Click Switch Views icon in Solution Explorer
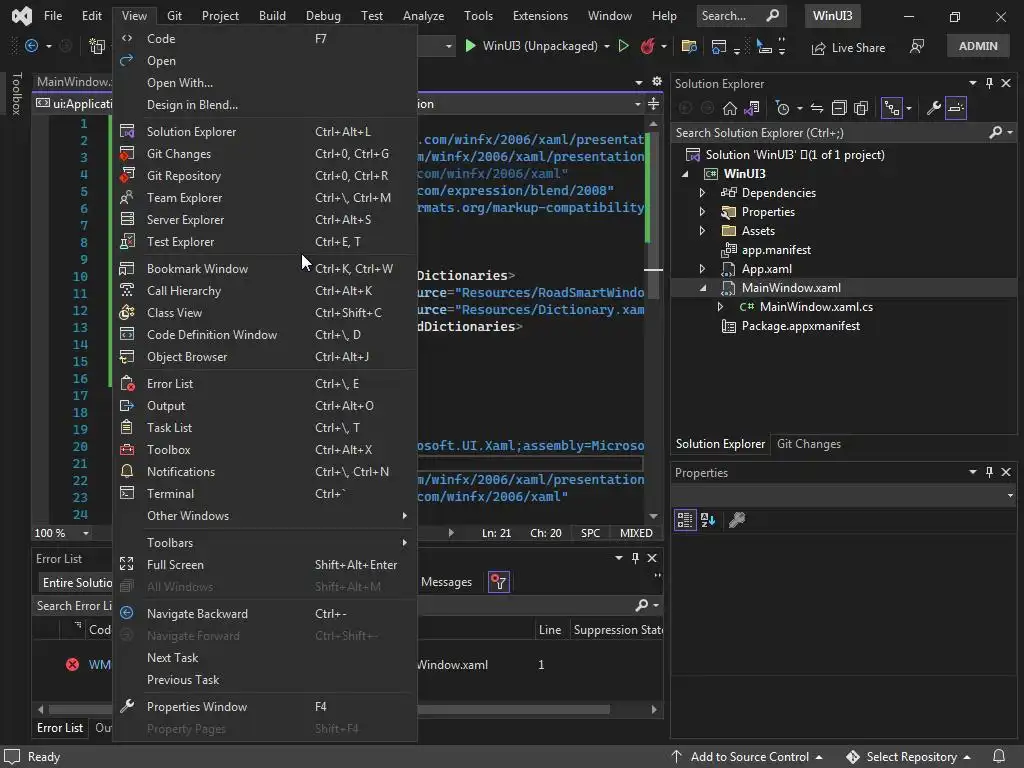 (752, 108)
